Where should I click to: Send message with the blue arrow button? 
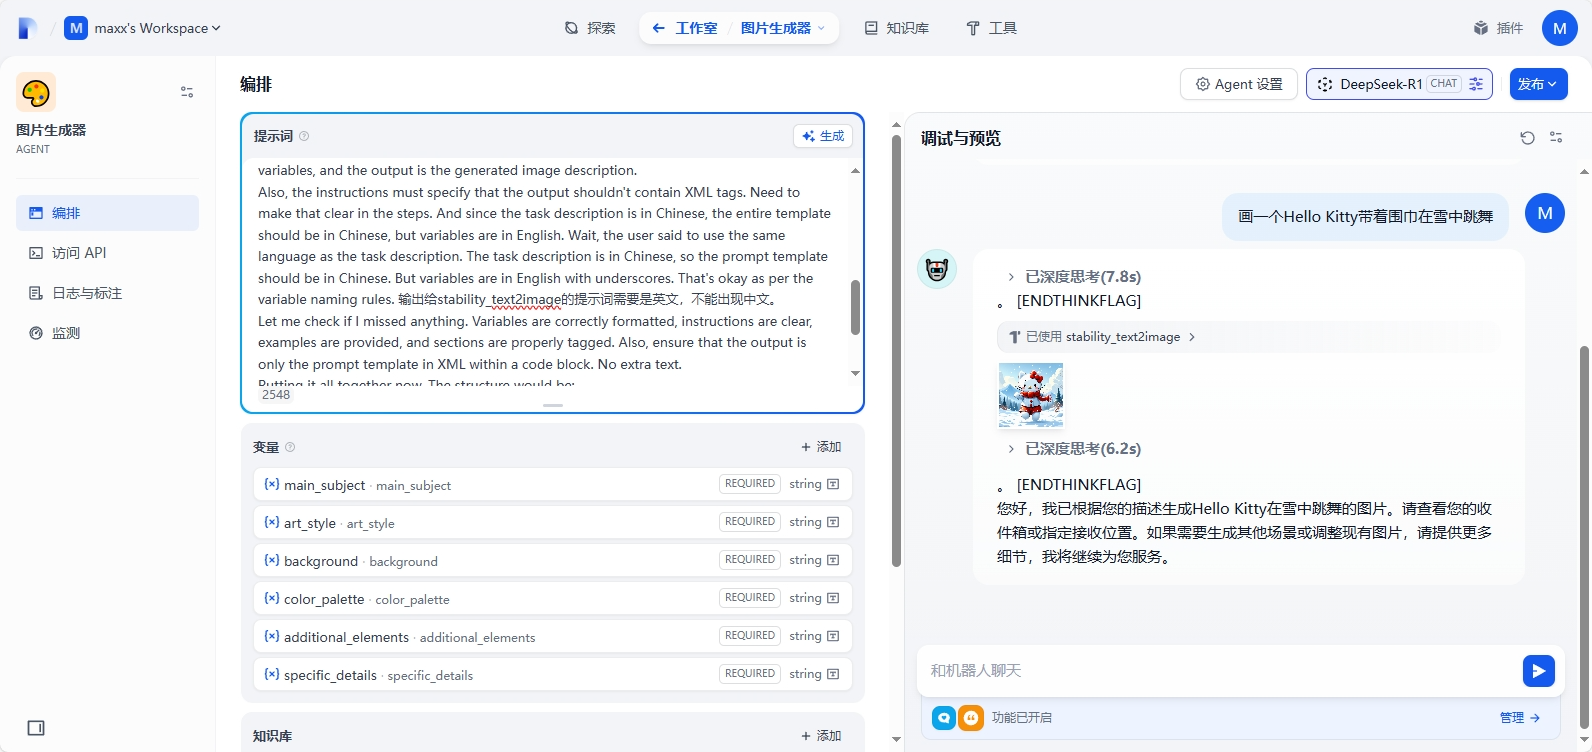tap(1539, 671)
